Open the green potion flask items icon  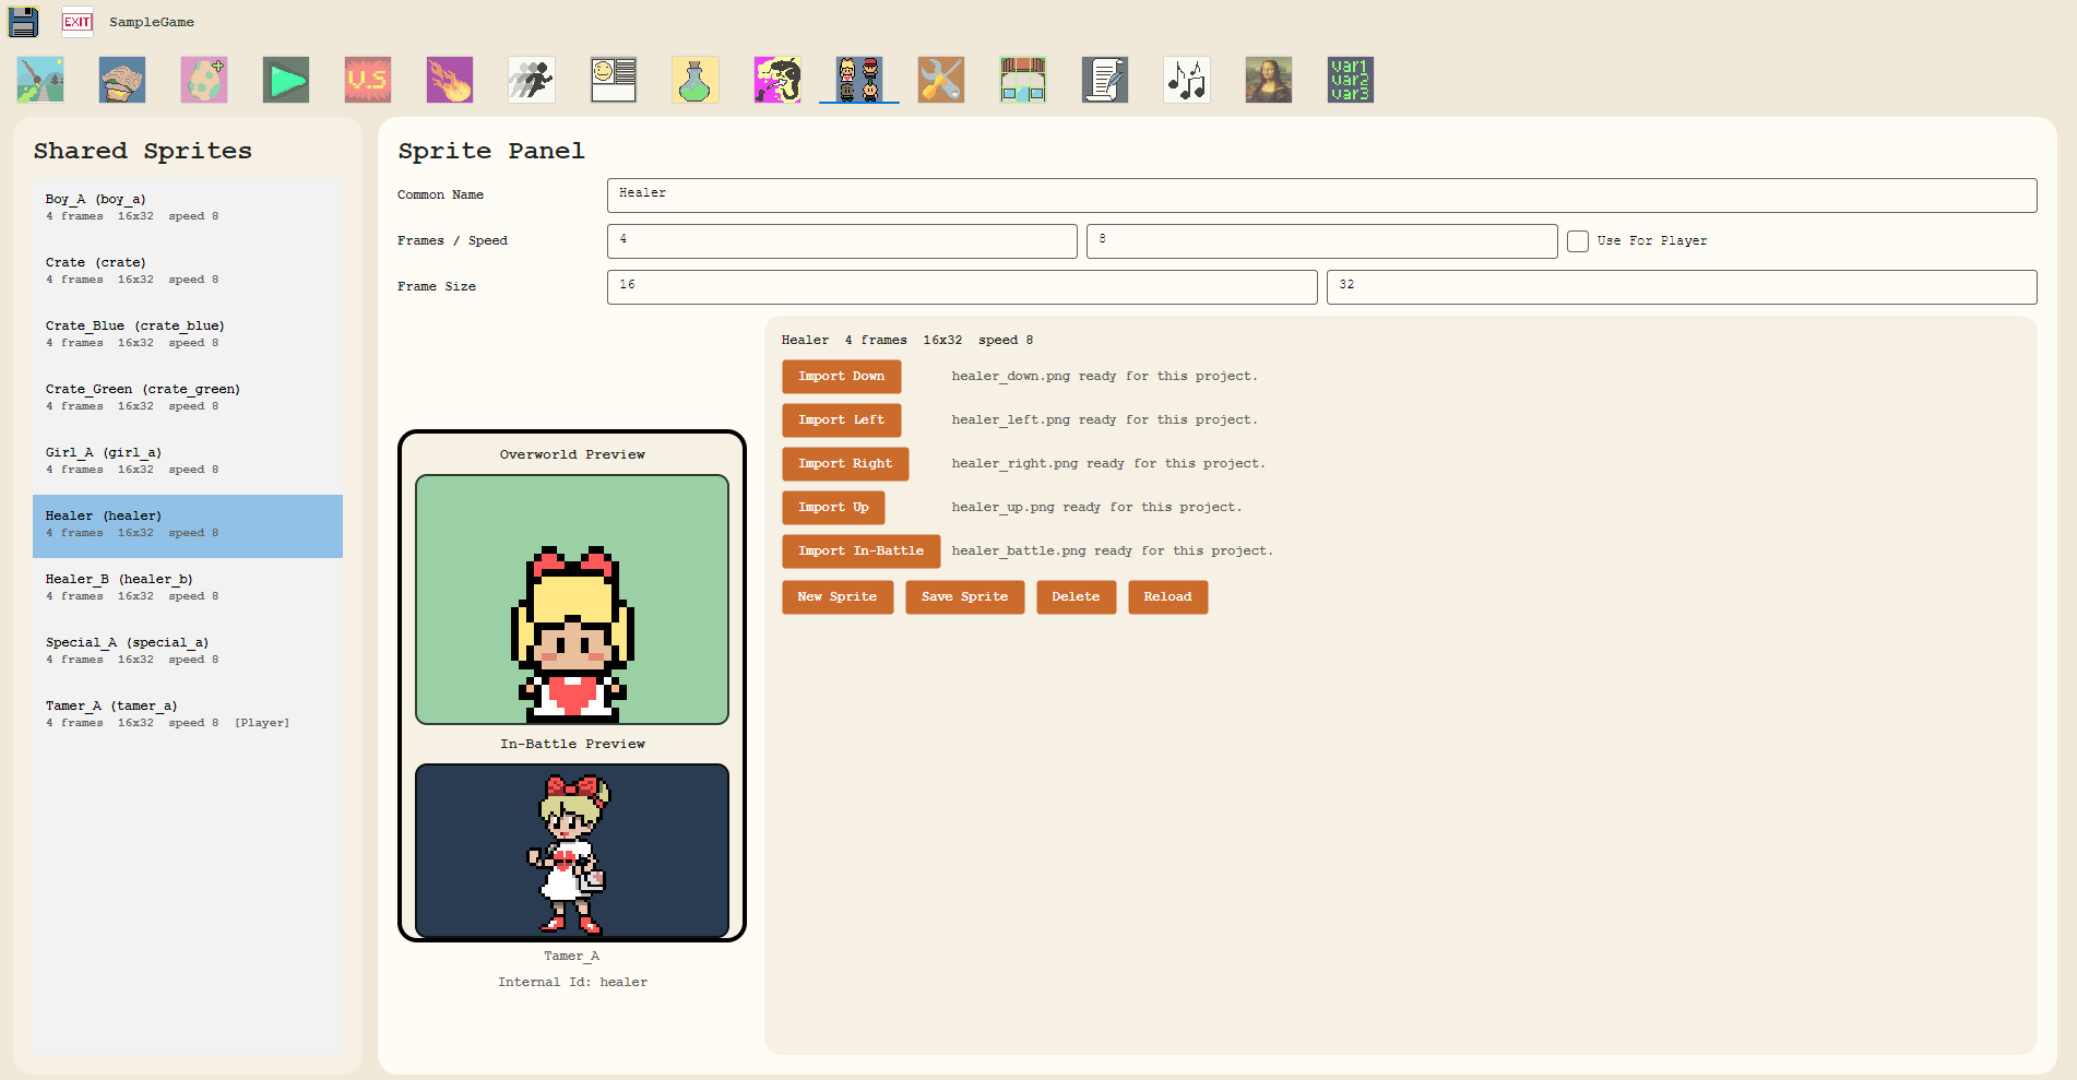point(696,80)
